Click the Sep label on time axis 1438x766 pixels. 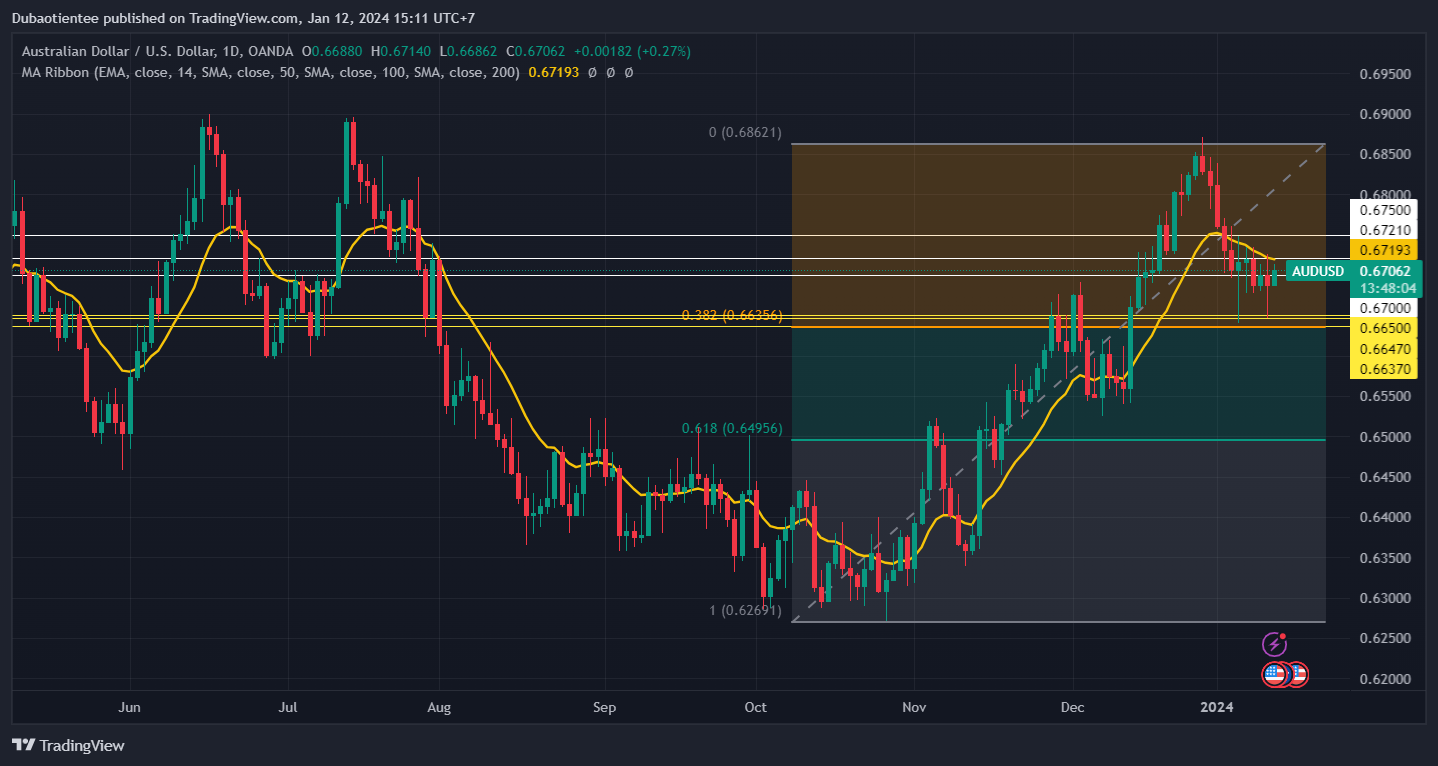(x=604, y=708)
